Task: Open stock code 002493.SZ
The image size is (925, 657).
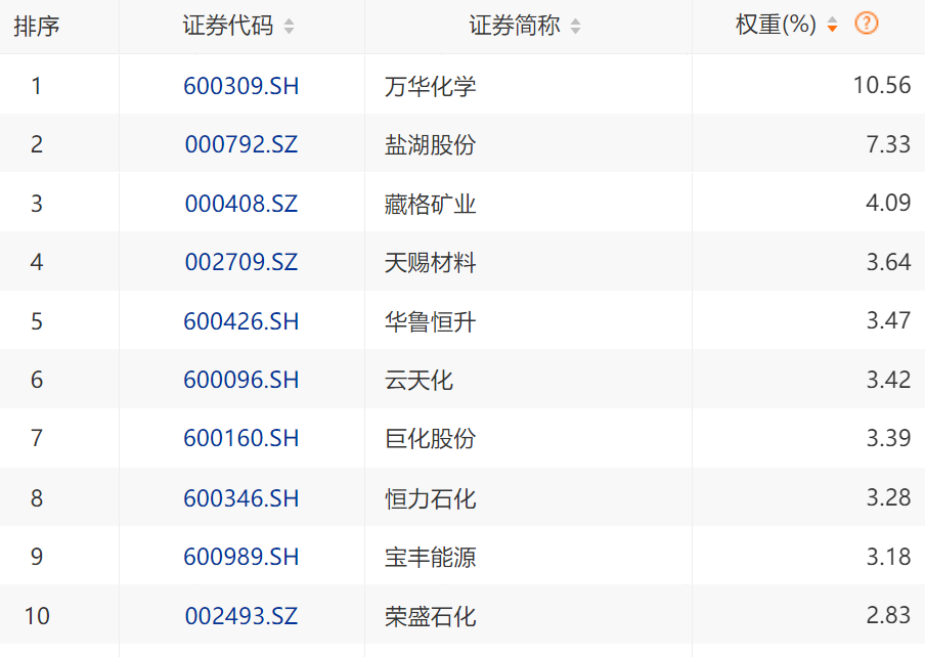Action: coord(241,616)
